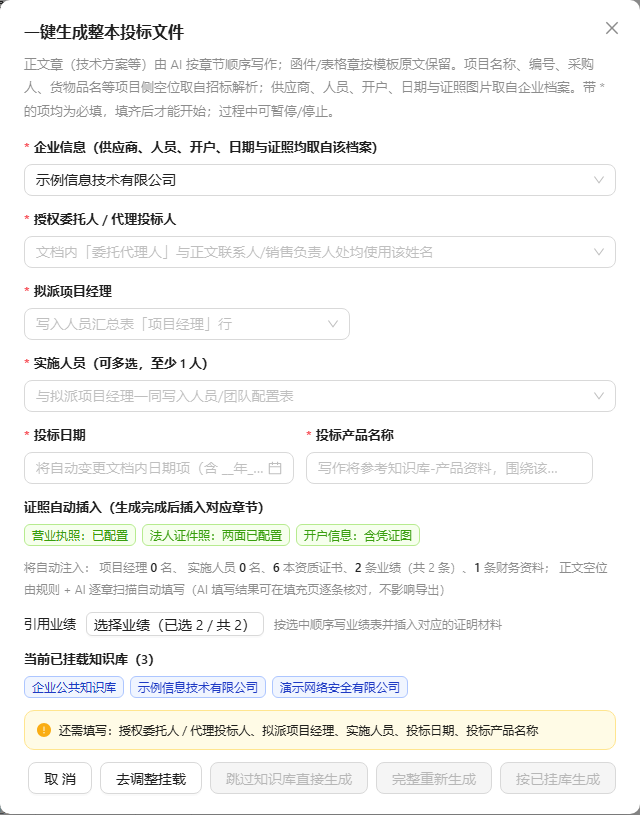Open the 企业信息 company dropdown
640x815 pixels.
[x=320, y=180]
